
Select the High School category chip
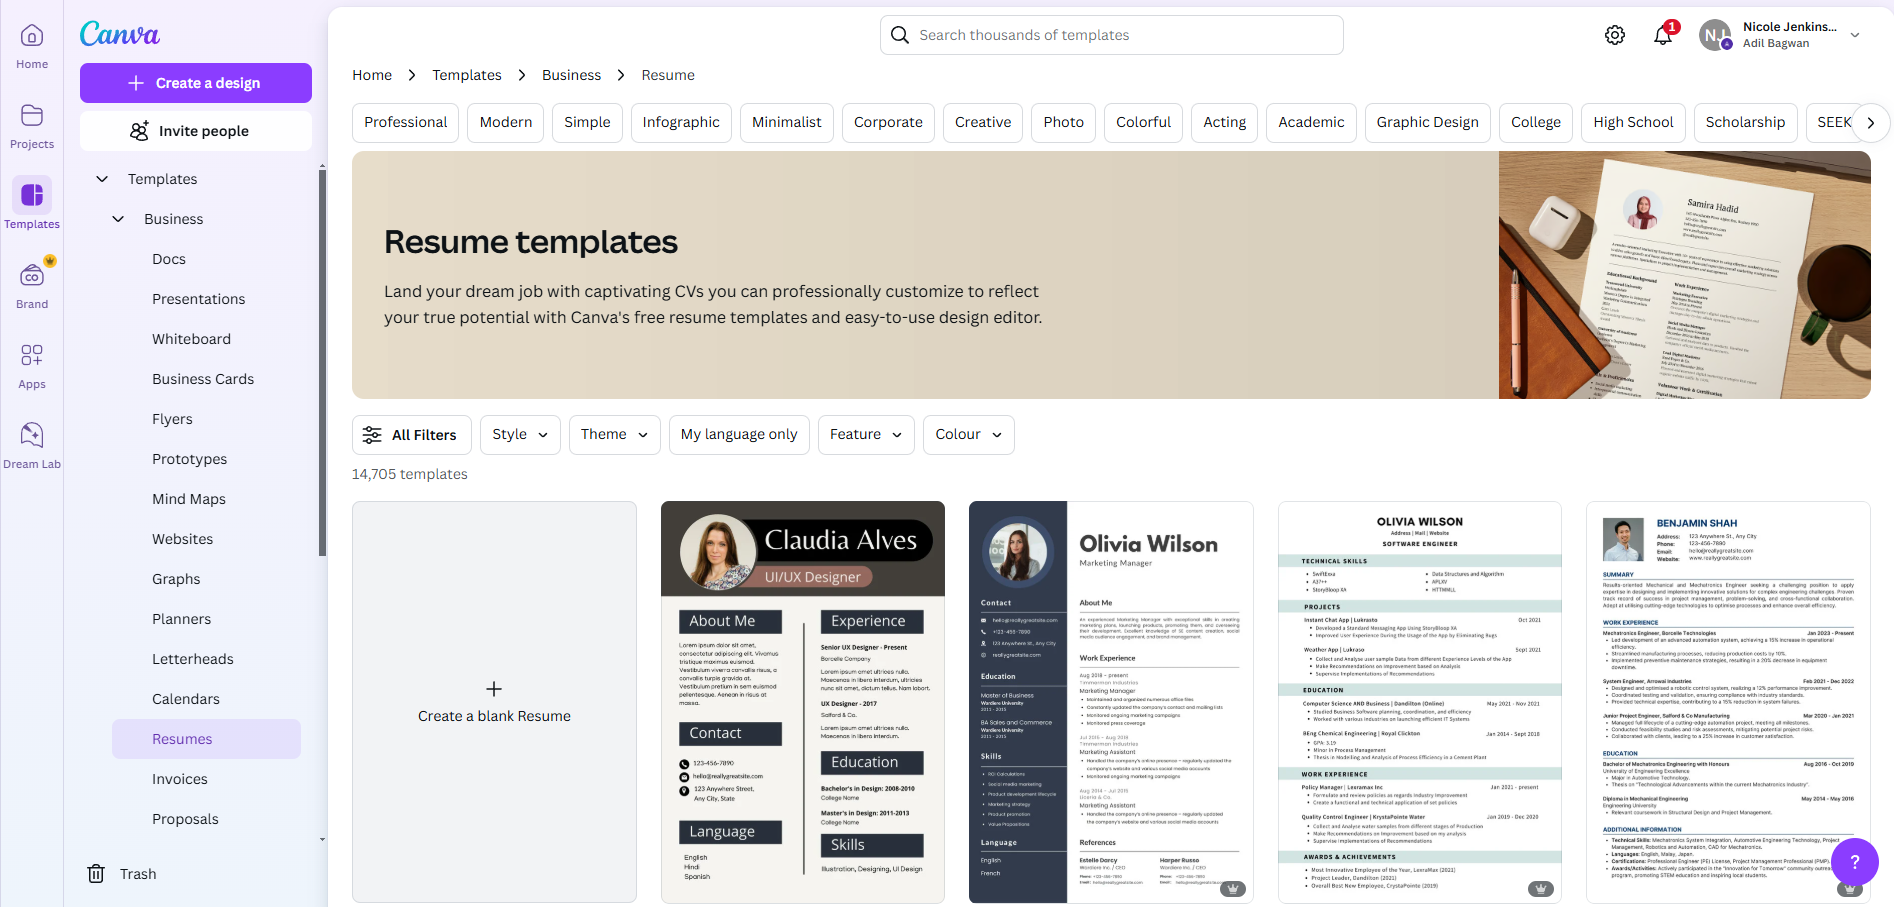pyautogui.click(x=1633, y=123)
